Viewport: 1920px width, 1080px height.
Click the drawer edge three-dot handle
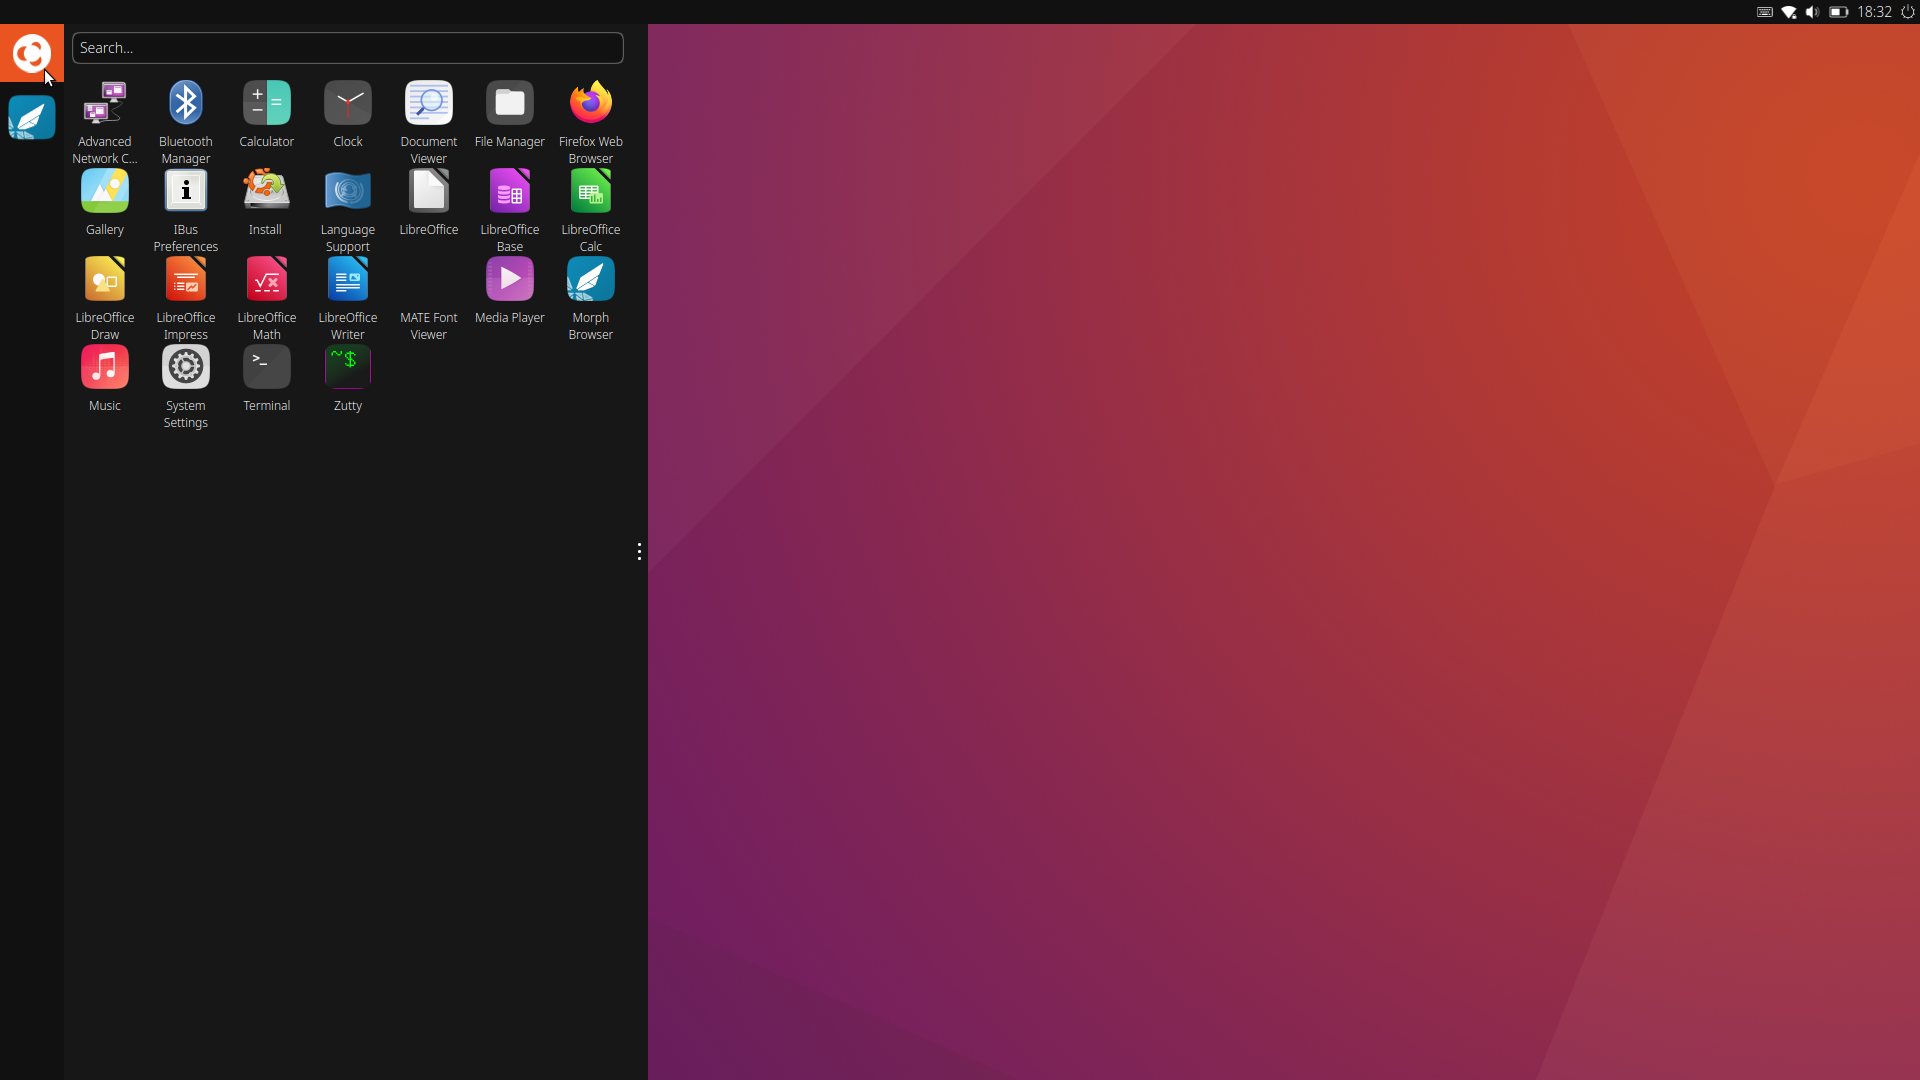click(639, 552)
